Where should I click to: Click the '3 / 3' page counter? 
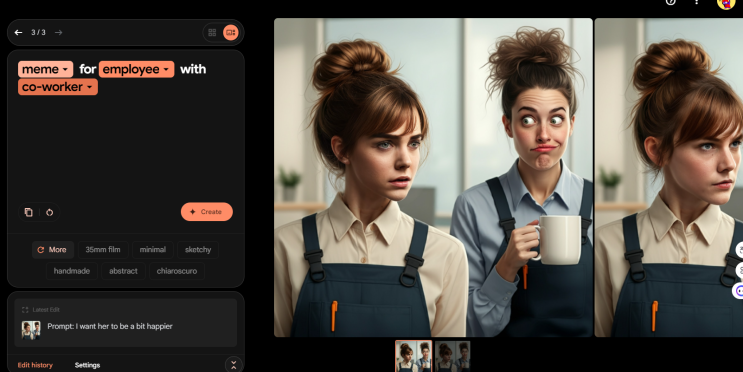(x=38, y=32)
